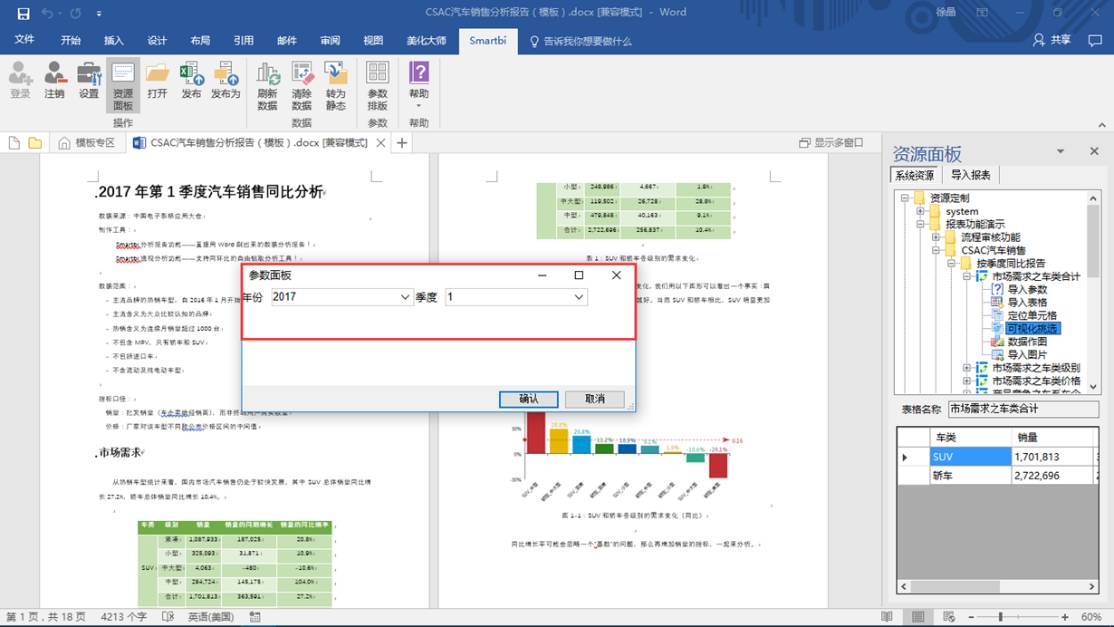
Task: Click macro recording icon in status bar
Action: 255,616
